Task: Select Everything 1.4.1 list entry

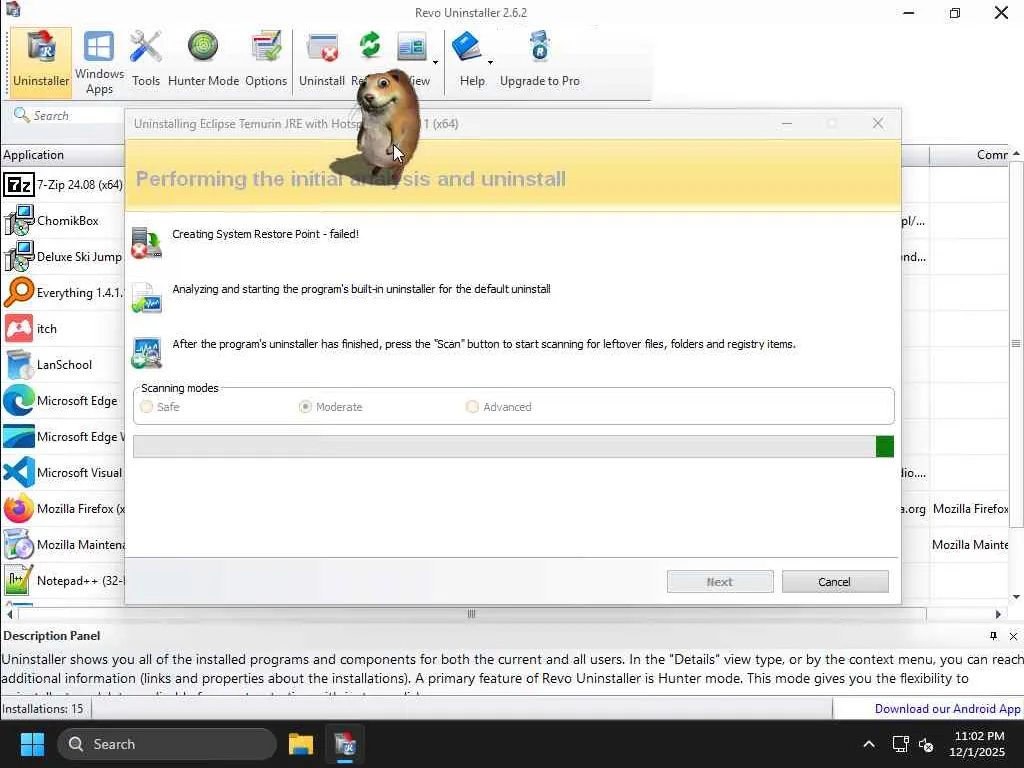Action: click(63, 293)
